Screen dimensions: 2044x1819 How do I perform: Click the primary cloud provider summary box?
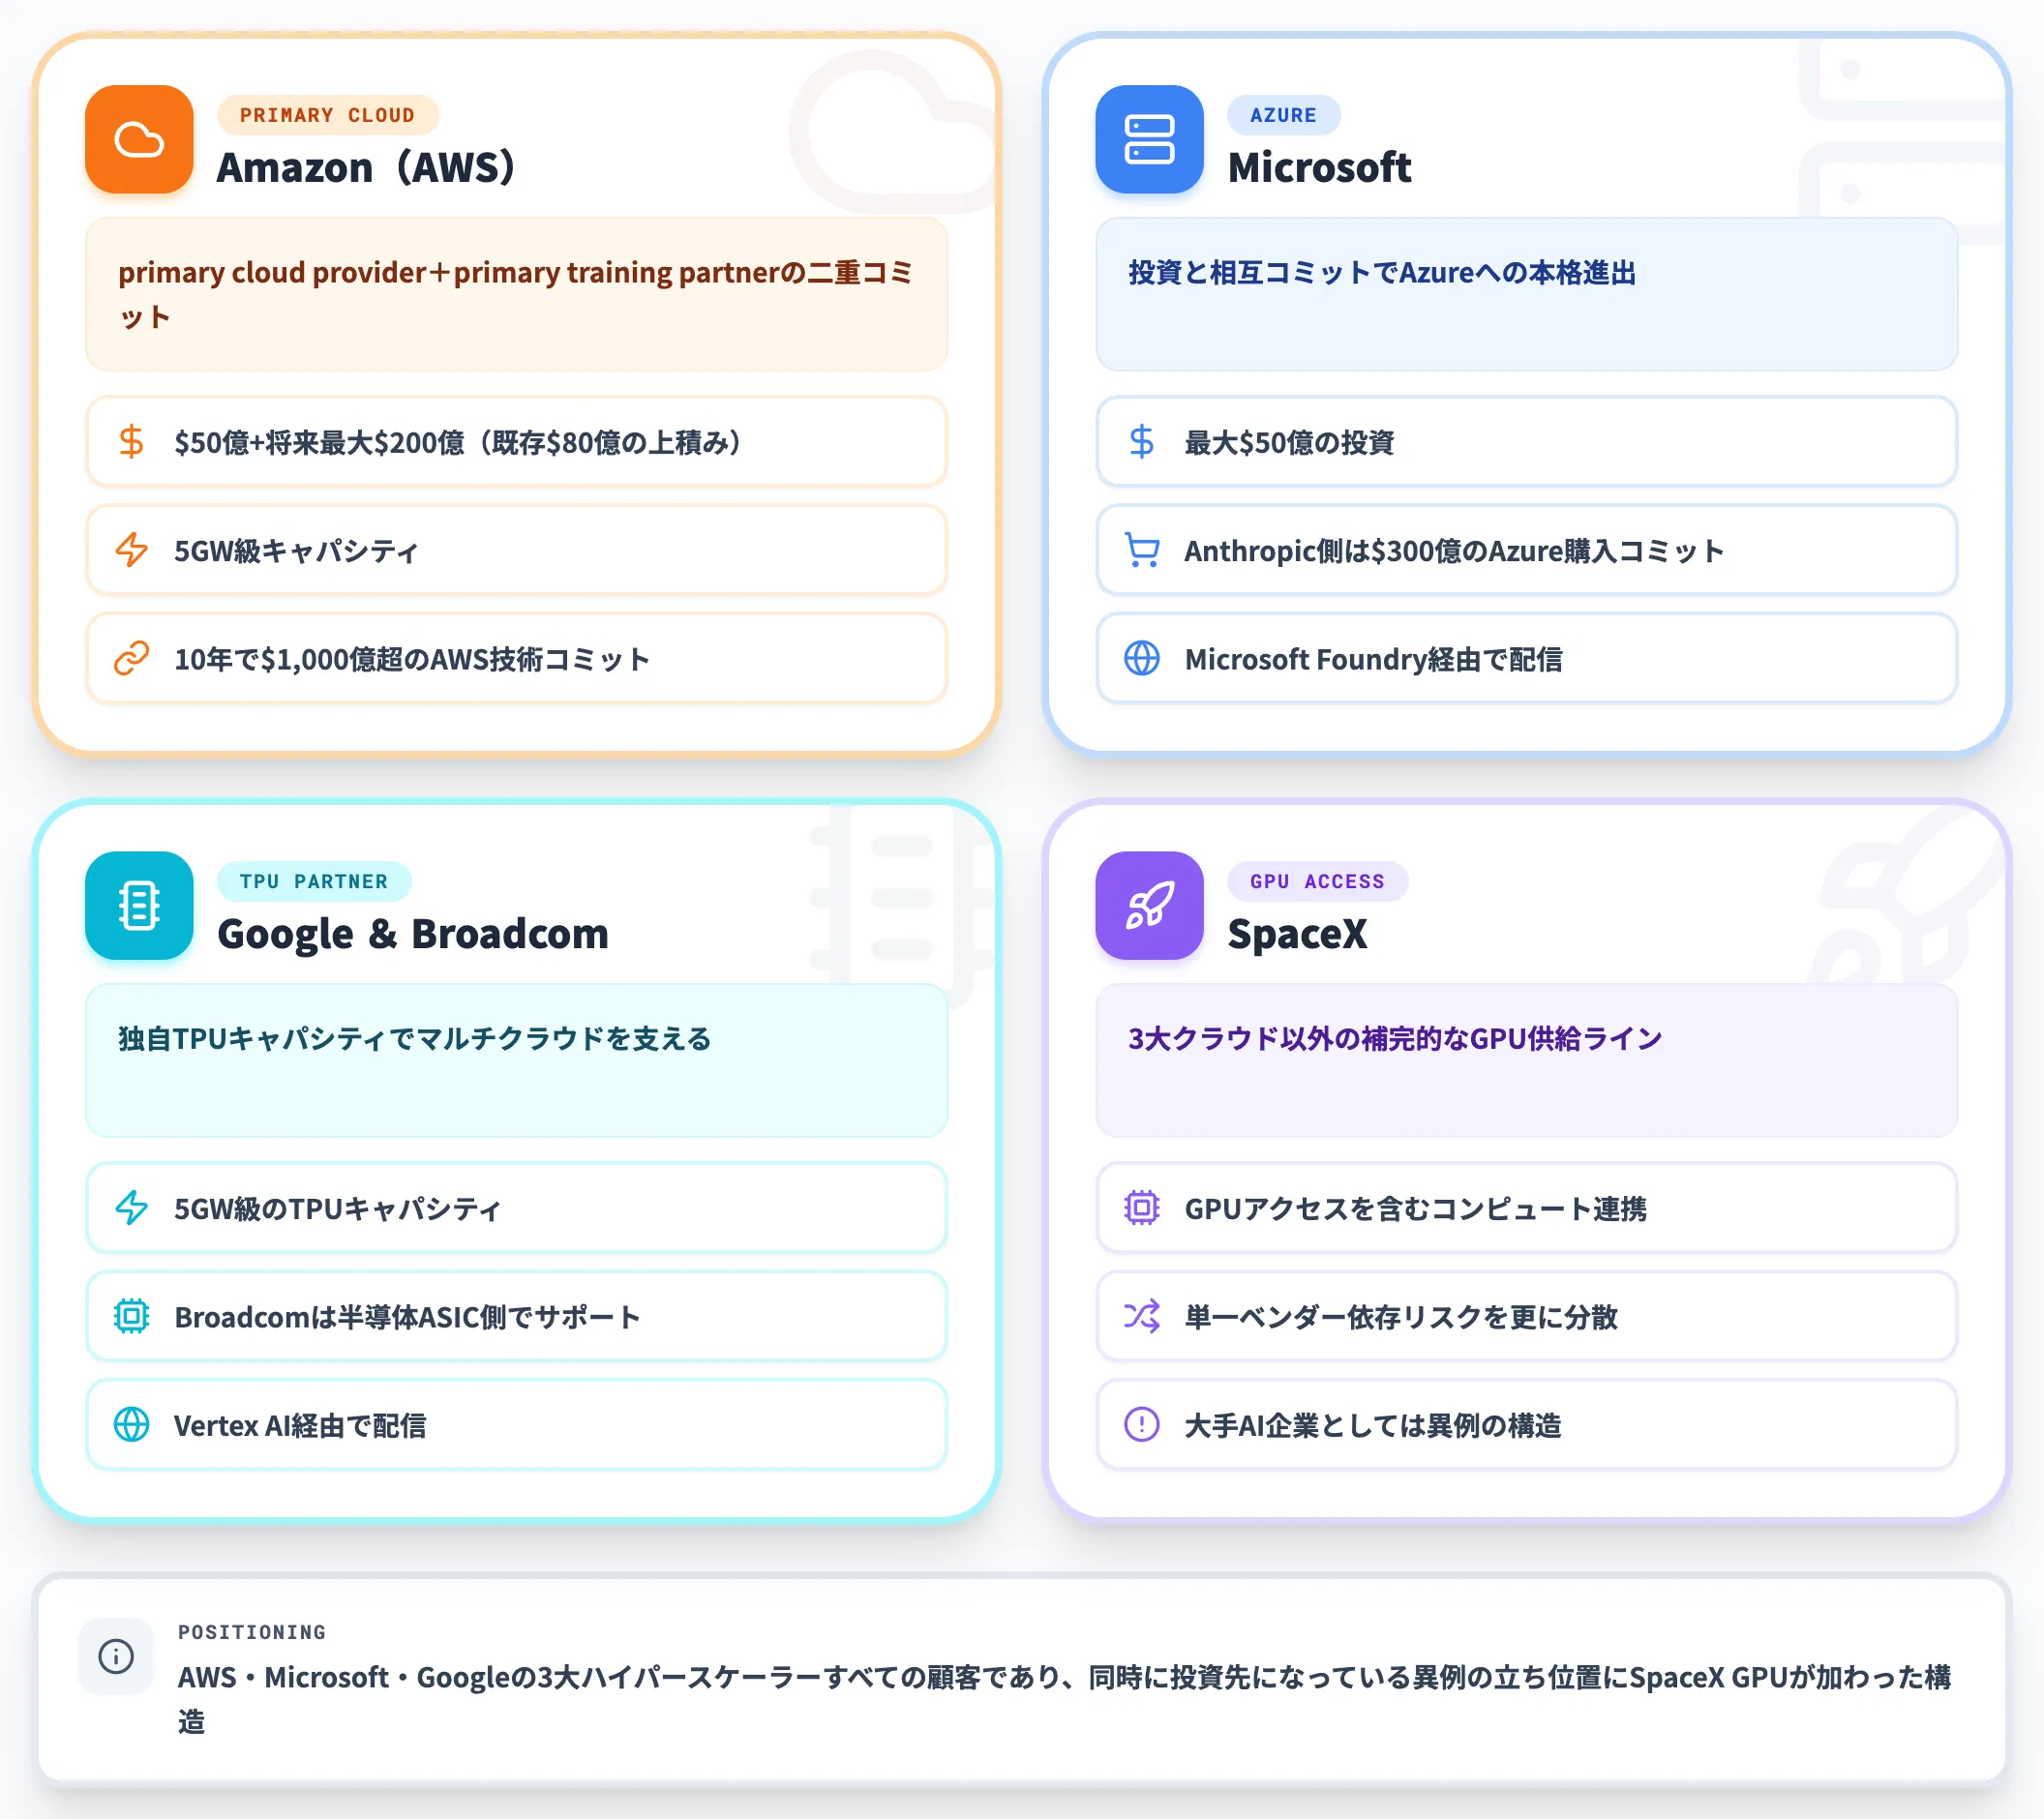tap(516, 294)
